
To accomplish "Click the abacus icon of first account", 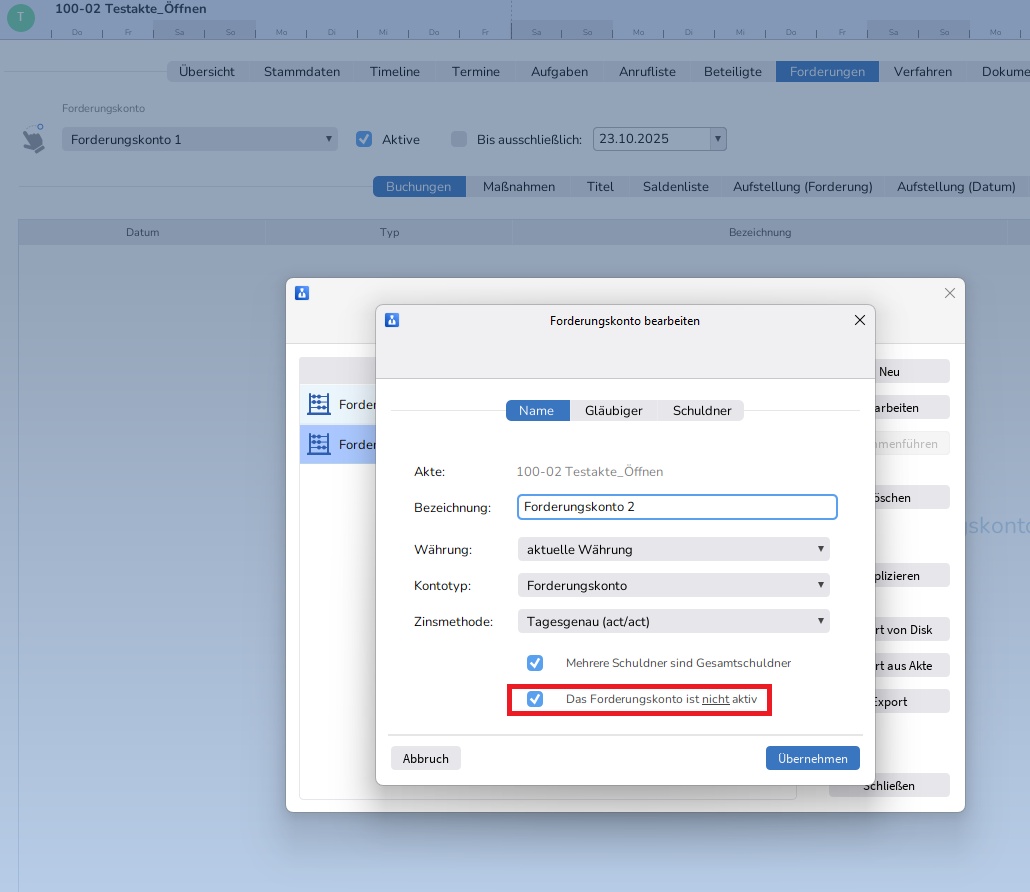I will pyautogui.click(x=319, y=404).
